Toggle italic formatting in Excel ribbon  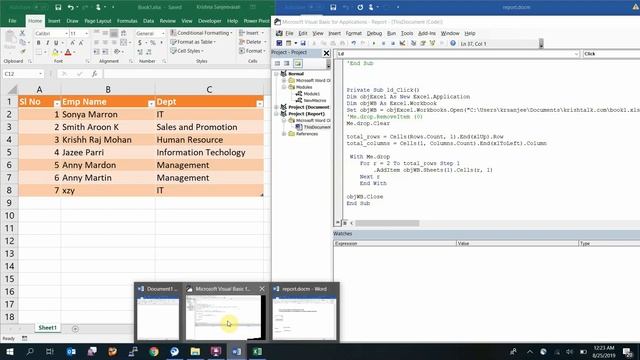click(x=47, y=43)
